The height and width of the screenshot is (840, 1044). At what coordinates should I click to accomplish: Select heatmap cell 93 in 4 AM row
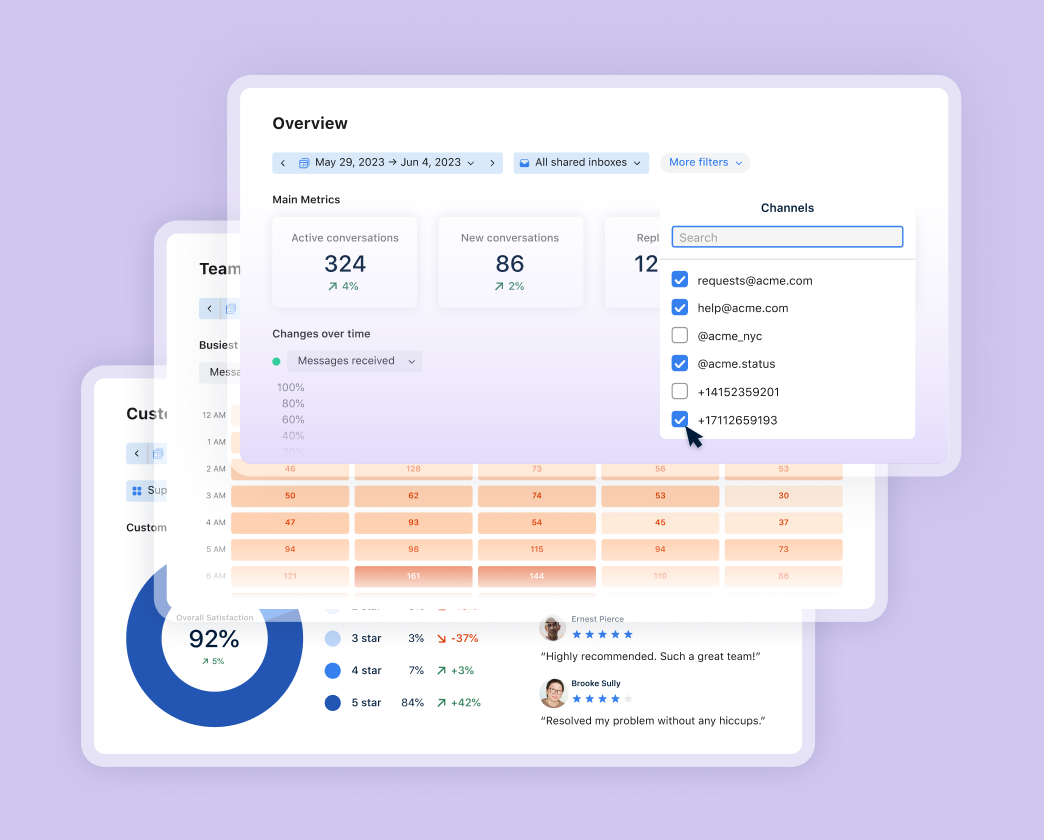click(x=413, y=523)
